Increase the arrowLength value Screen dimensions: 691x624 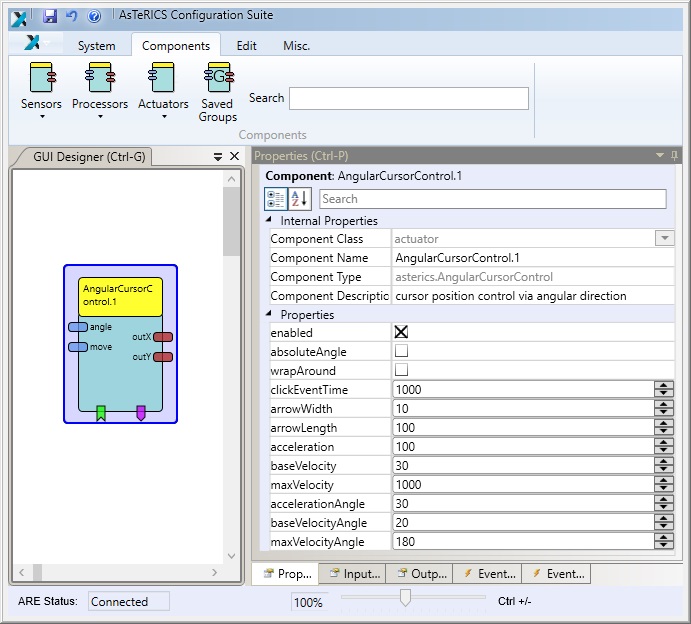coord(664,423)
